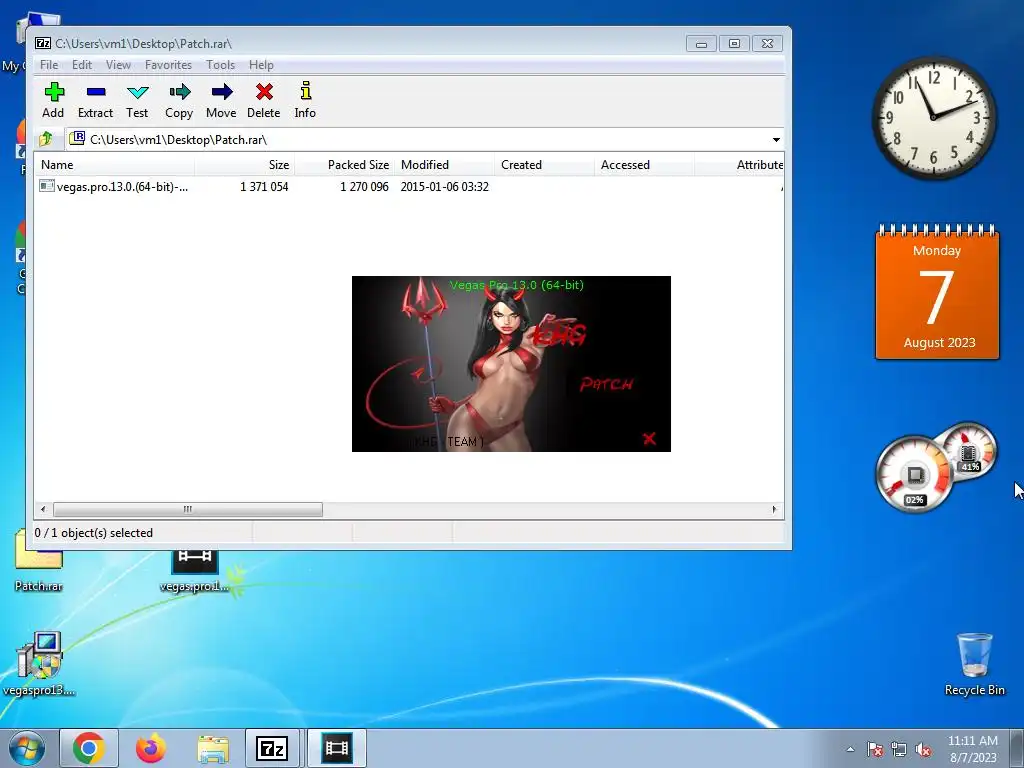Click modified date 2015-01-06 03:32
This screenshot has width=1024, height=768.
click(445, 186)
